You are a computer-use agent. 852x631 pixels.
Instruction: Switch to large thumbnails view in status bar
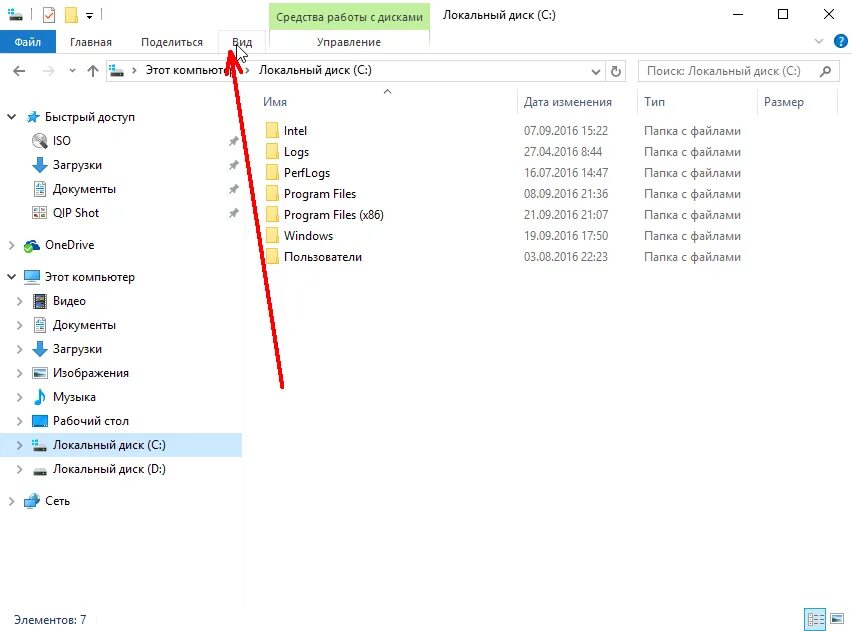coord(837,619)
